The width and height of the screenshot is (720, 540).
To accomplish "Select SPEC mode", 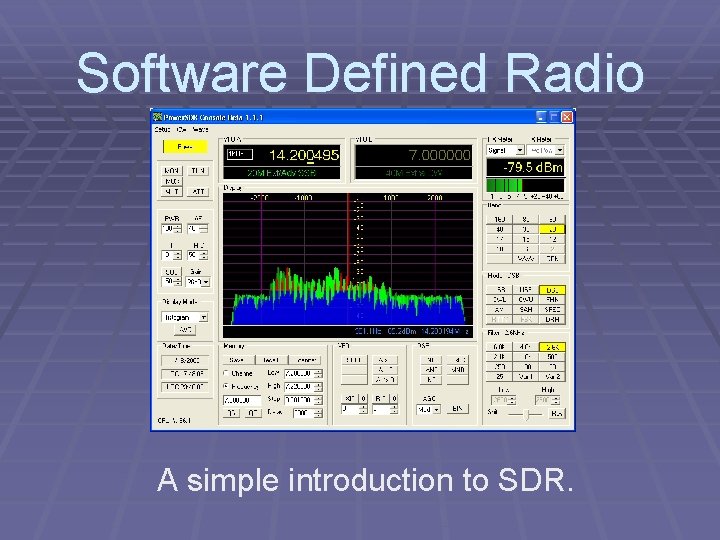I will pyautogui.click(x=552, y=309).
